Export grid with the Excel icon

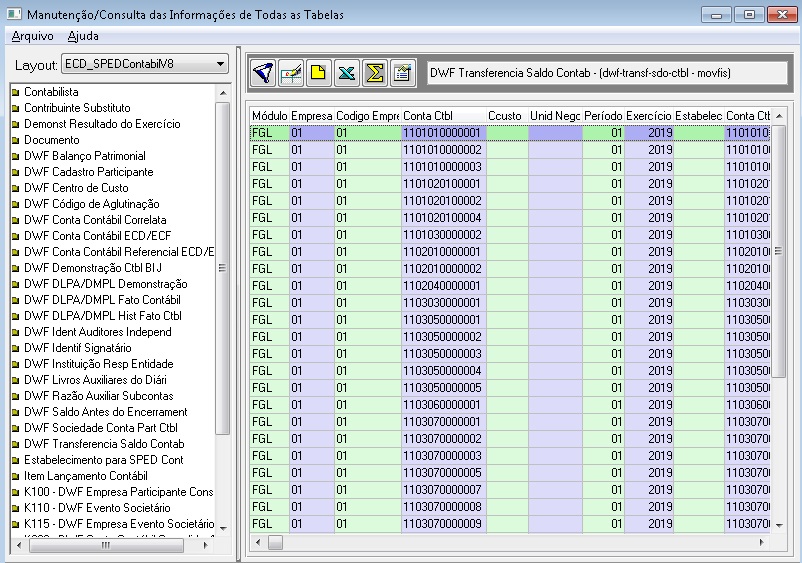pos(346,73)
